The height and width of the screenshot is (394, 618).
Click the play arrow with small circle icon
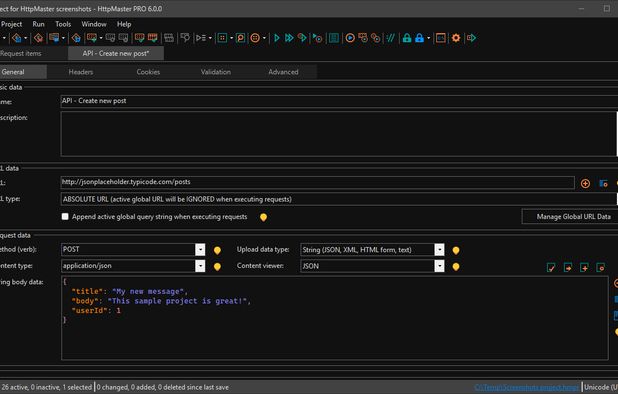point(317,38)
